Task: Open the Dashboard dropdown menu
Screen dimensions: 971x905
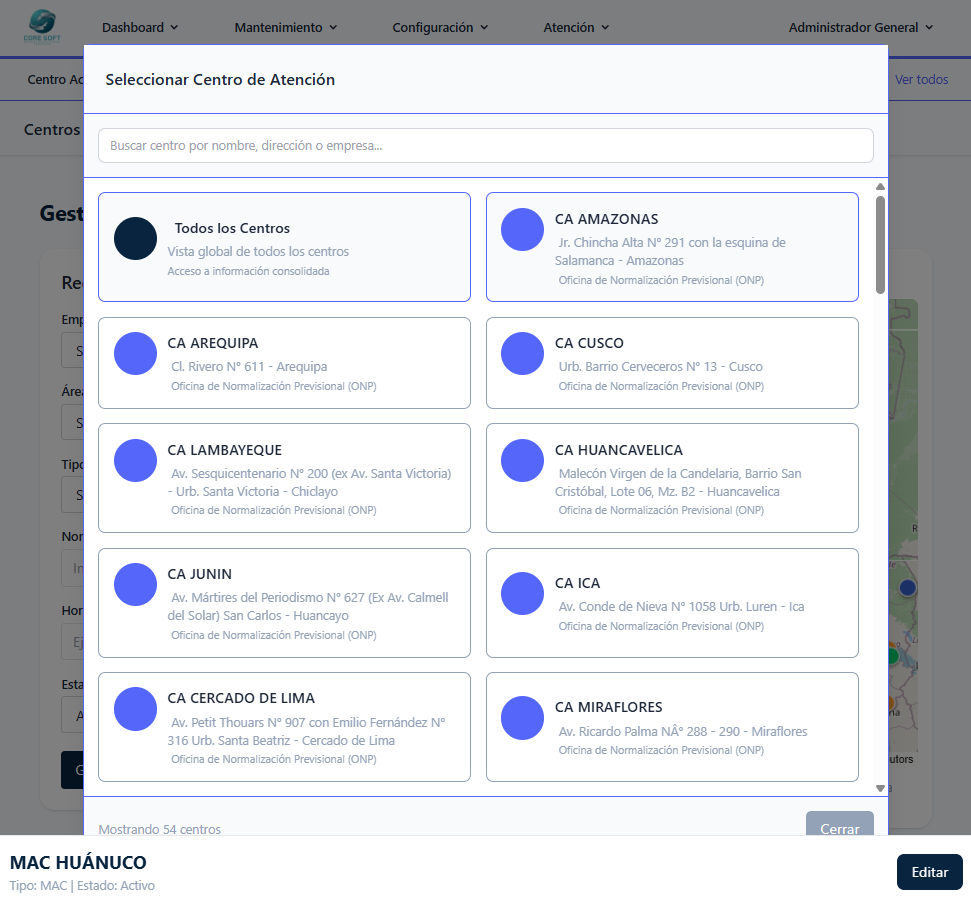Action: tap(140, 28)
